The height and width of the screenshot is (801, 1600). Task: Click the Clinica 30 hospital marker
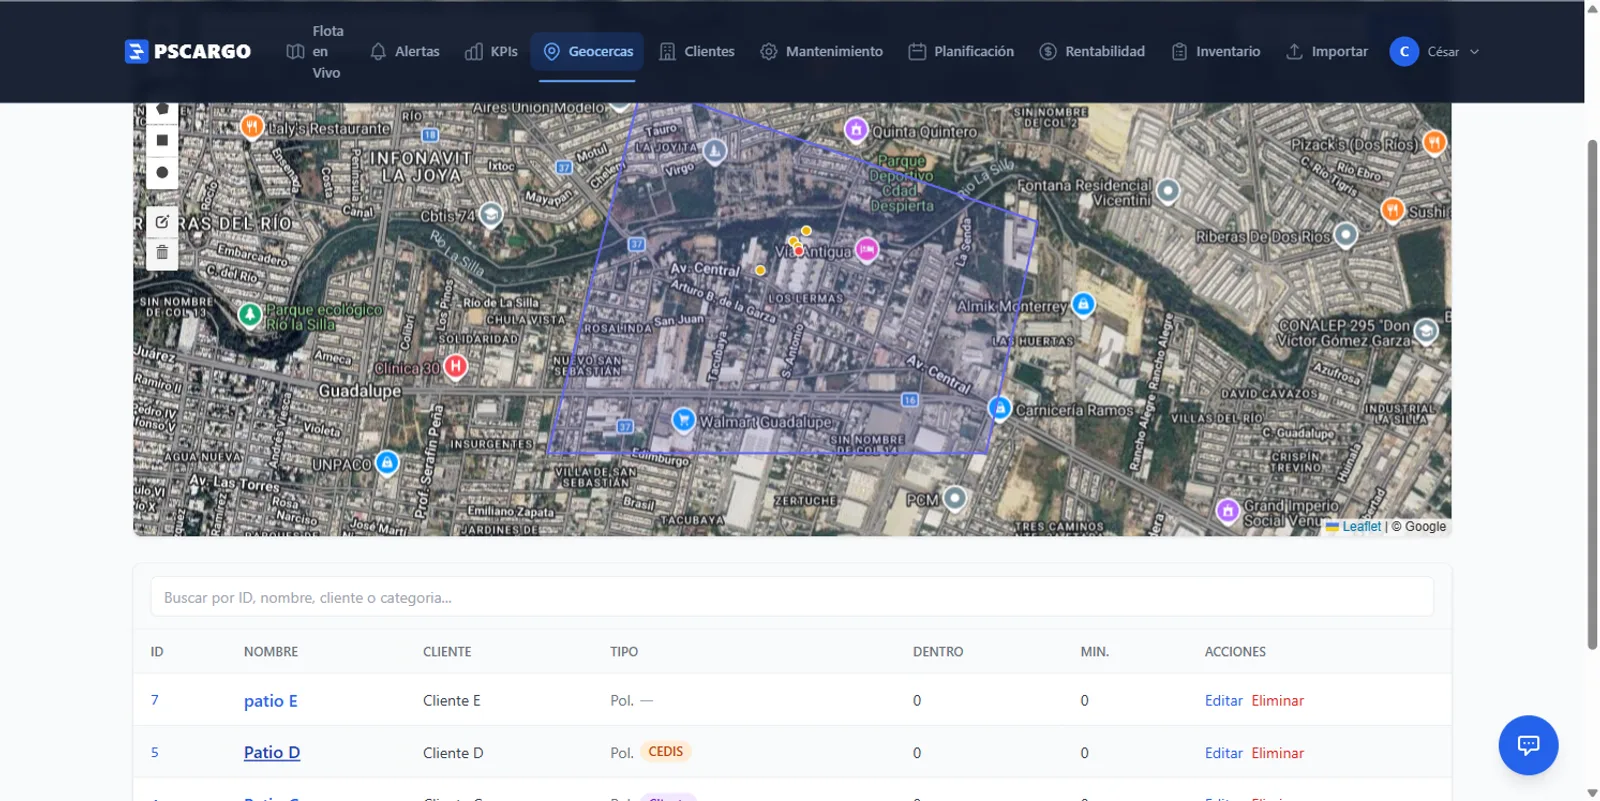456,367
